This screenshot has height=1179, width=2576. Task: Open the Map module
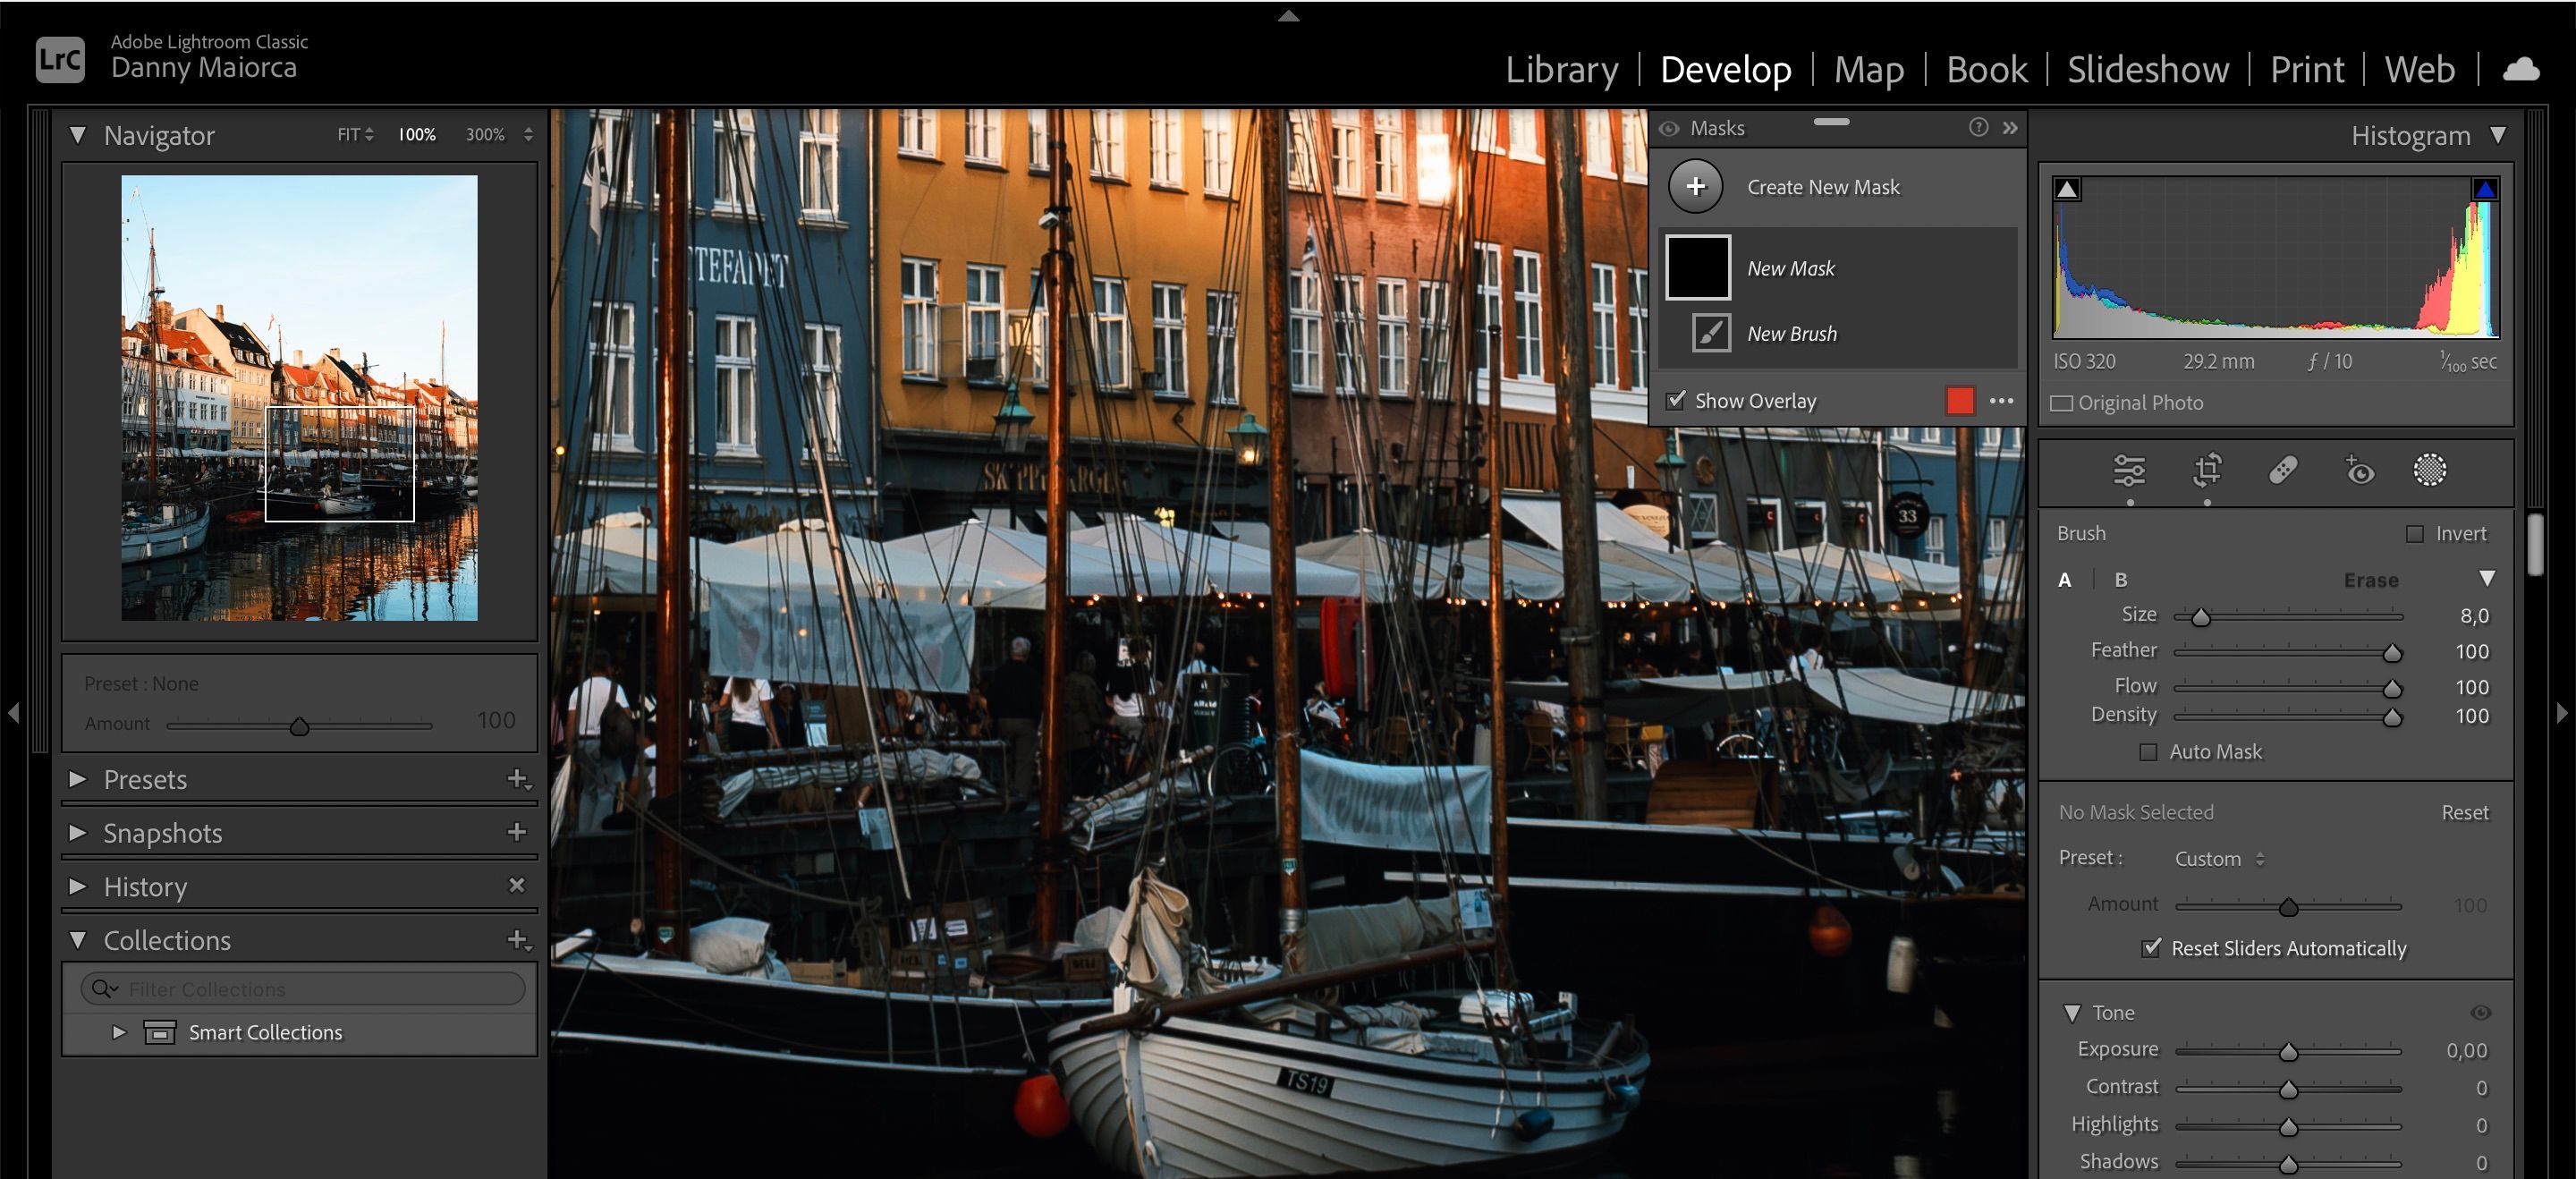pos(1868,69)
